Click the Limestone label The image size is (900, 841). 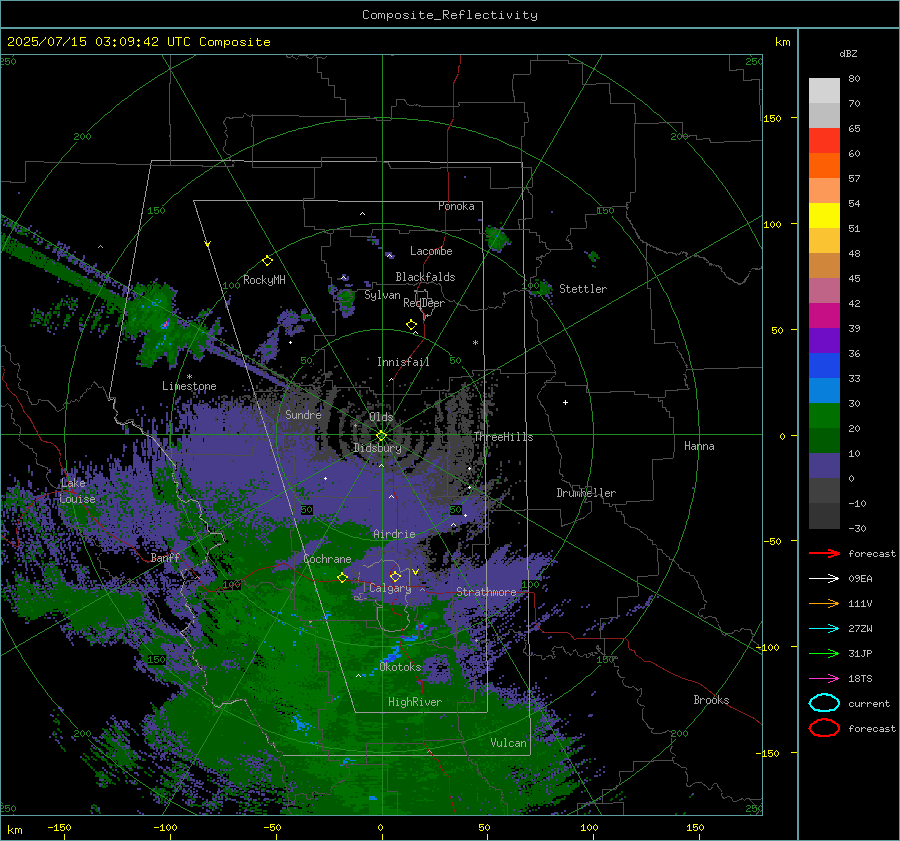point(189,386)
